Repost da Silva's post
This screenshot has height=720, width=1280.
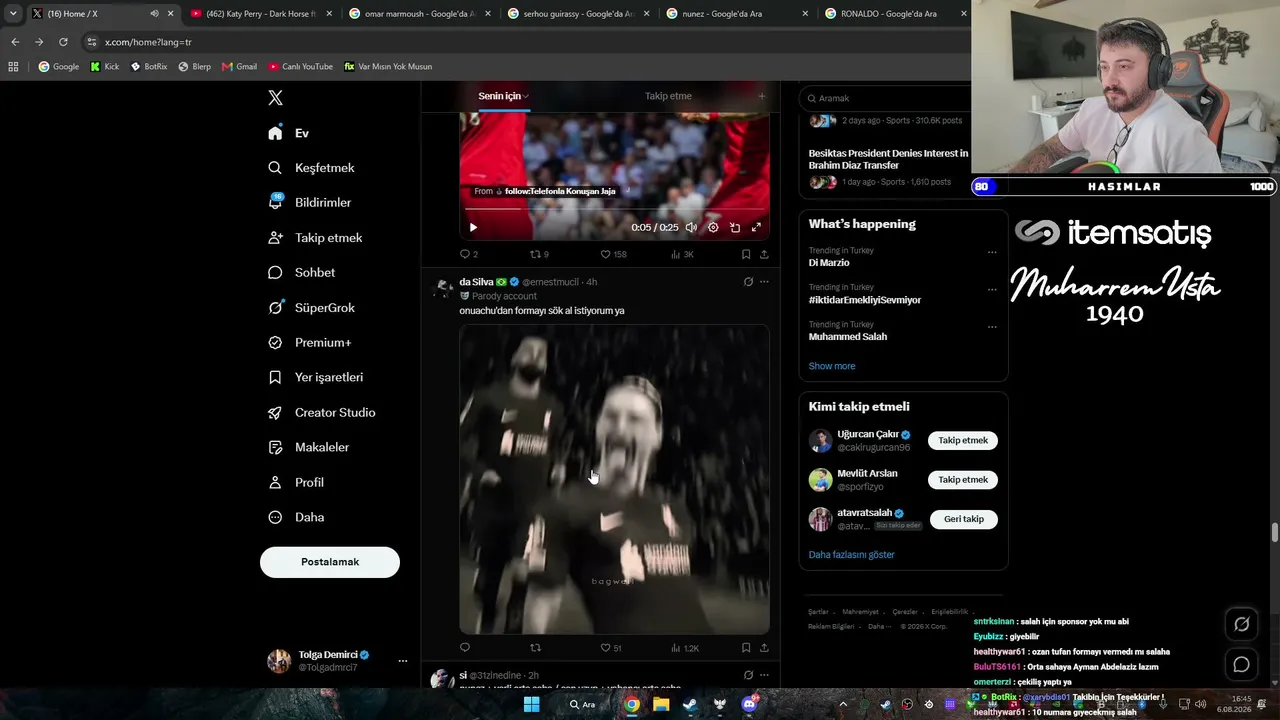click(535, 647)
